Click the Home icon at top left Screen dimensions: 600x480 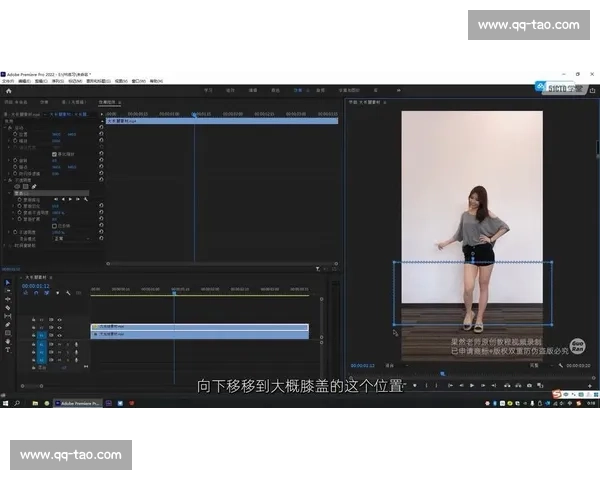tap(8, 91)
